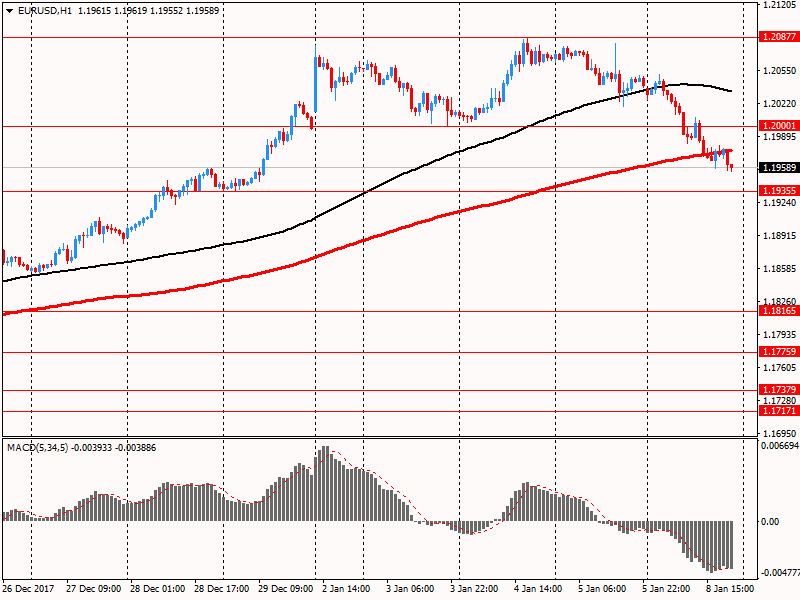Select the 1.20877 resistance level label
Image resolution: width=800 pixels, height=600 pixels.
click(x=779, y=37)
